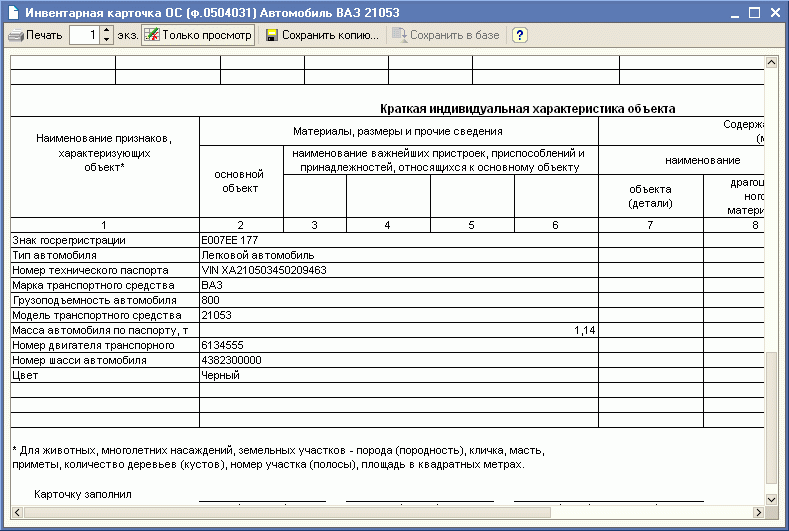
Task: Select cell E007EE 177
Action: point(399,240)
